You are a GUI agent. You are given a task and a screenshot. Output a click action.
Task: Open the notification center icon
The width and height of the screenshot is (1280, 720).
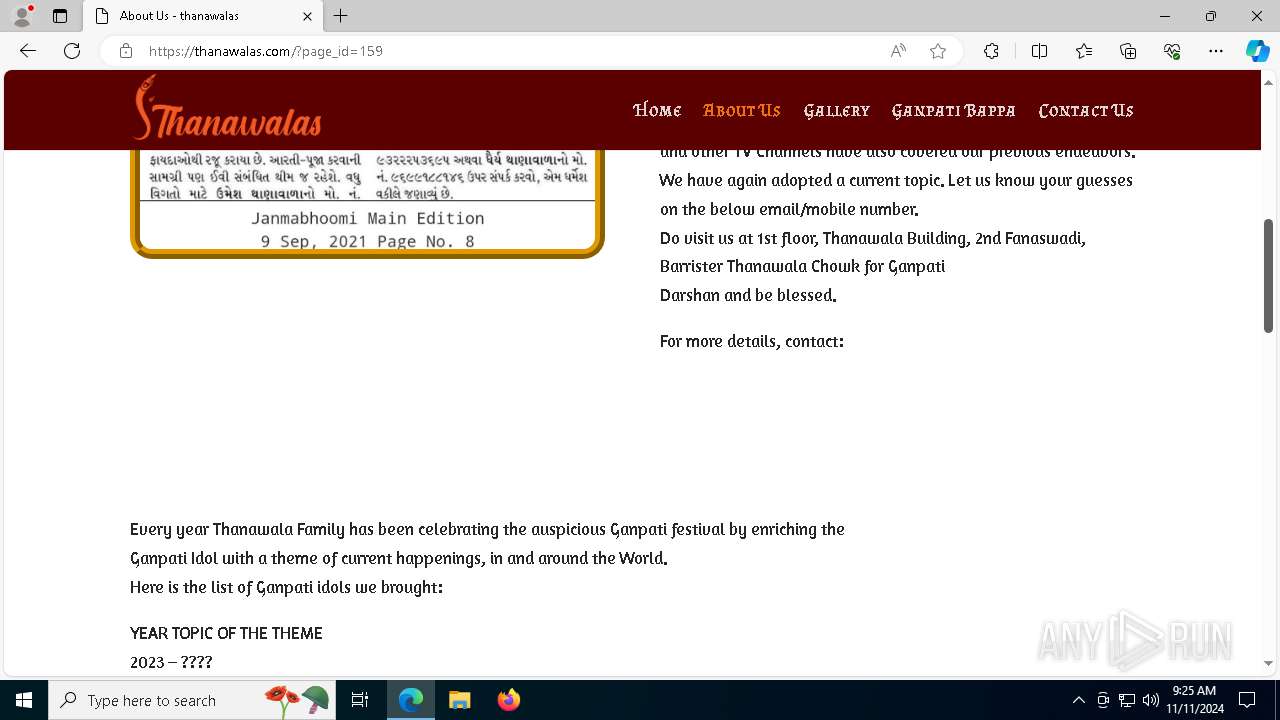pyautogui.click(x=1247, y=700)
